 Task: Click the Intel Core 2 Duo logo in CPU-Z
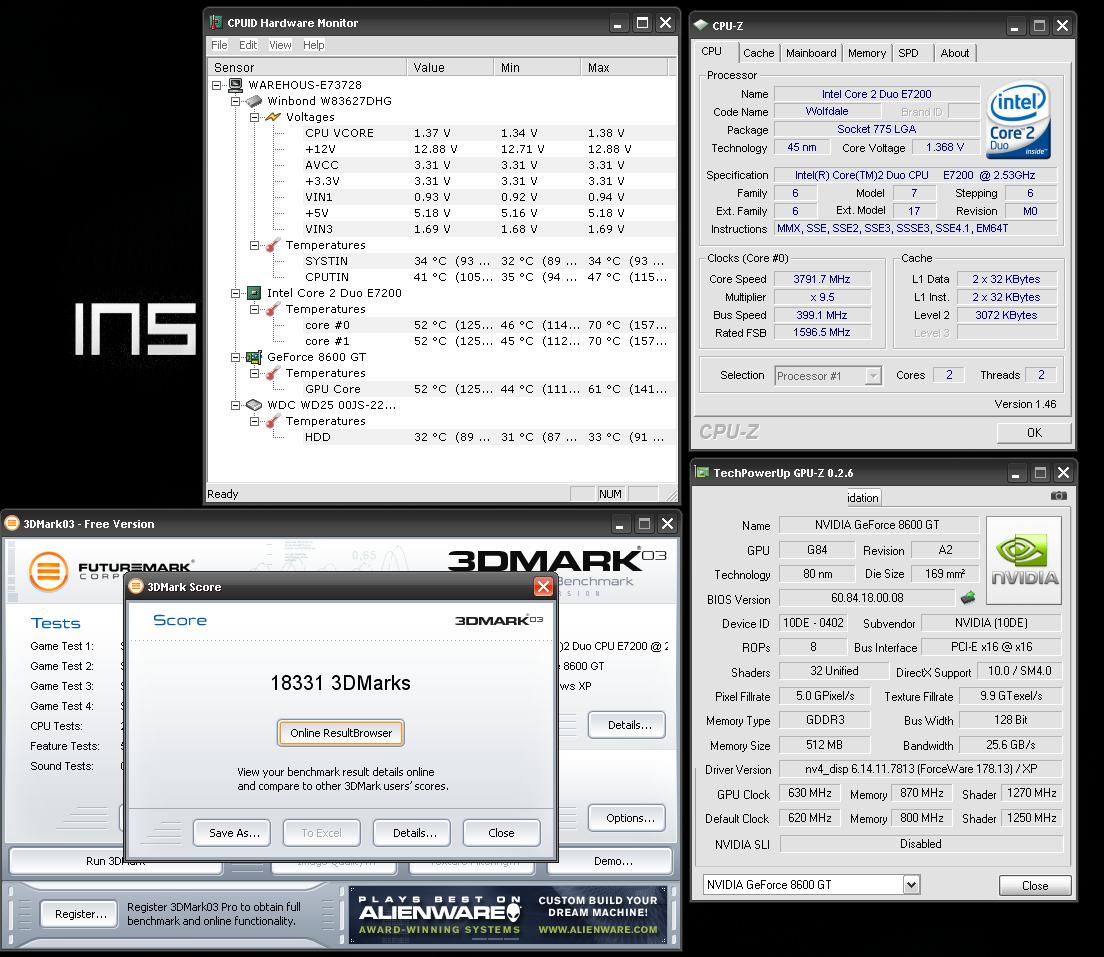click(x=1018, y=119)
